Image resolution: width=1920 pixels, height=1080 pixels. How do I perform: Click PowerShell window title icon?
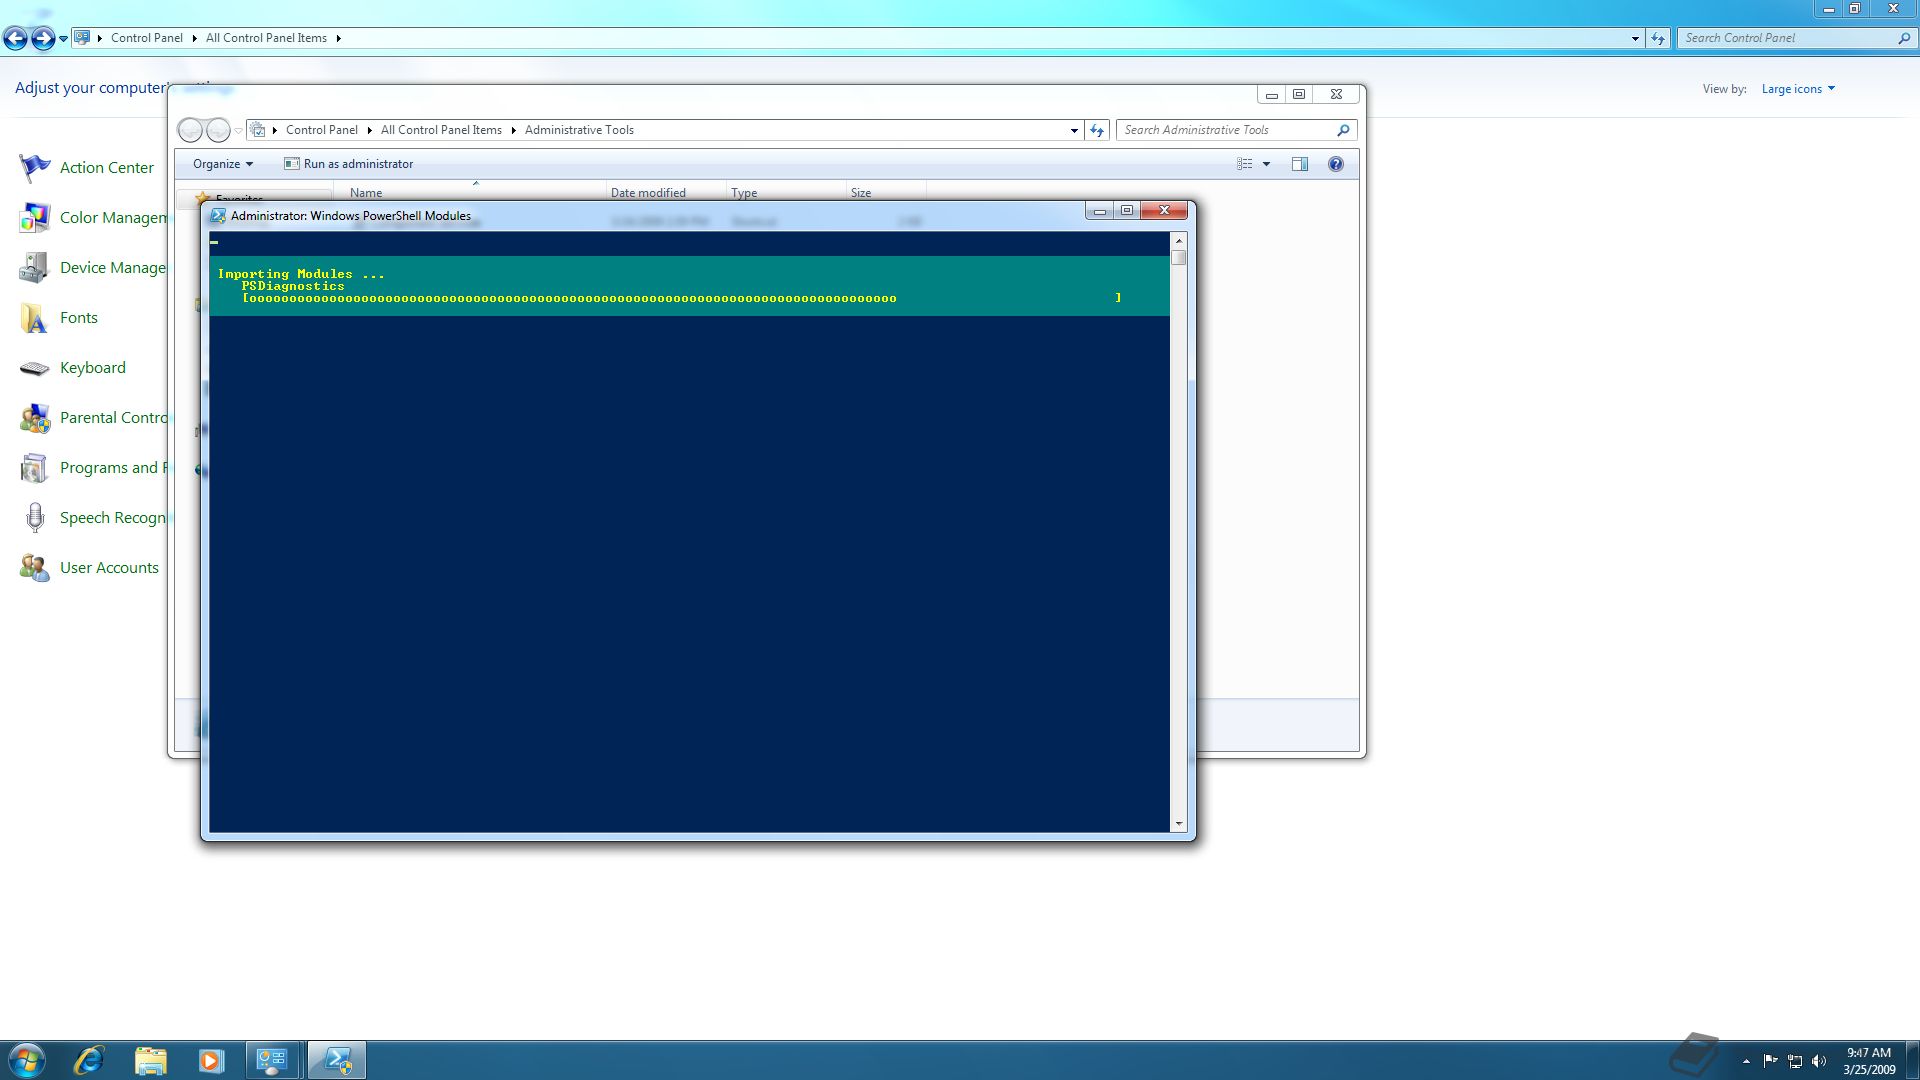(x=217, y=215)
